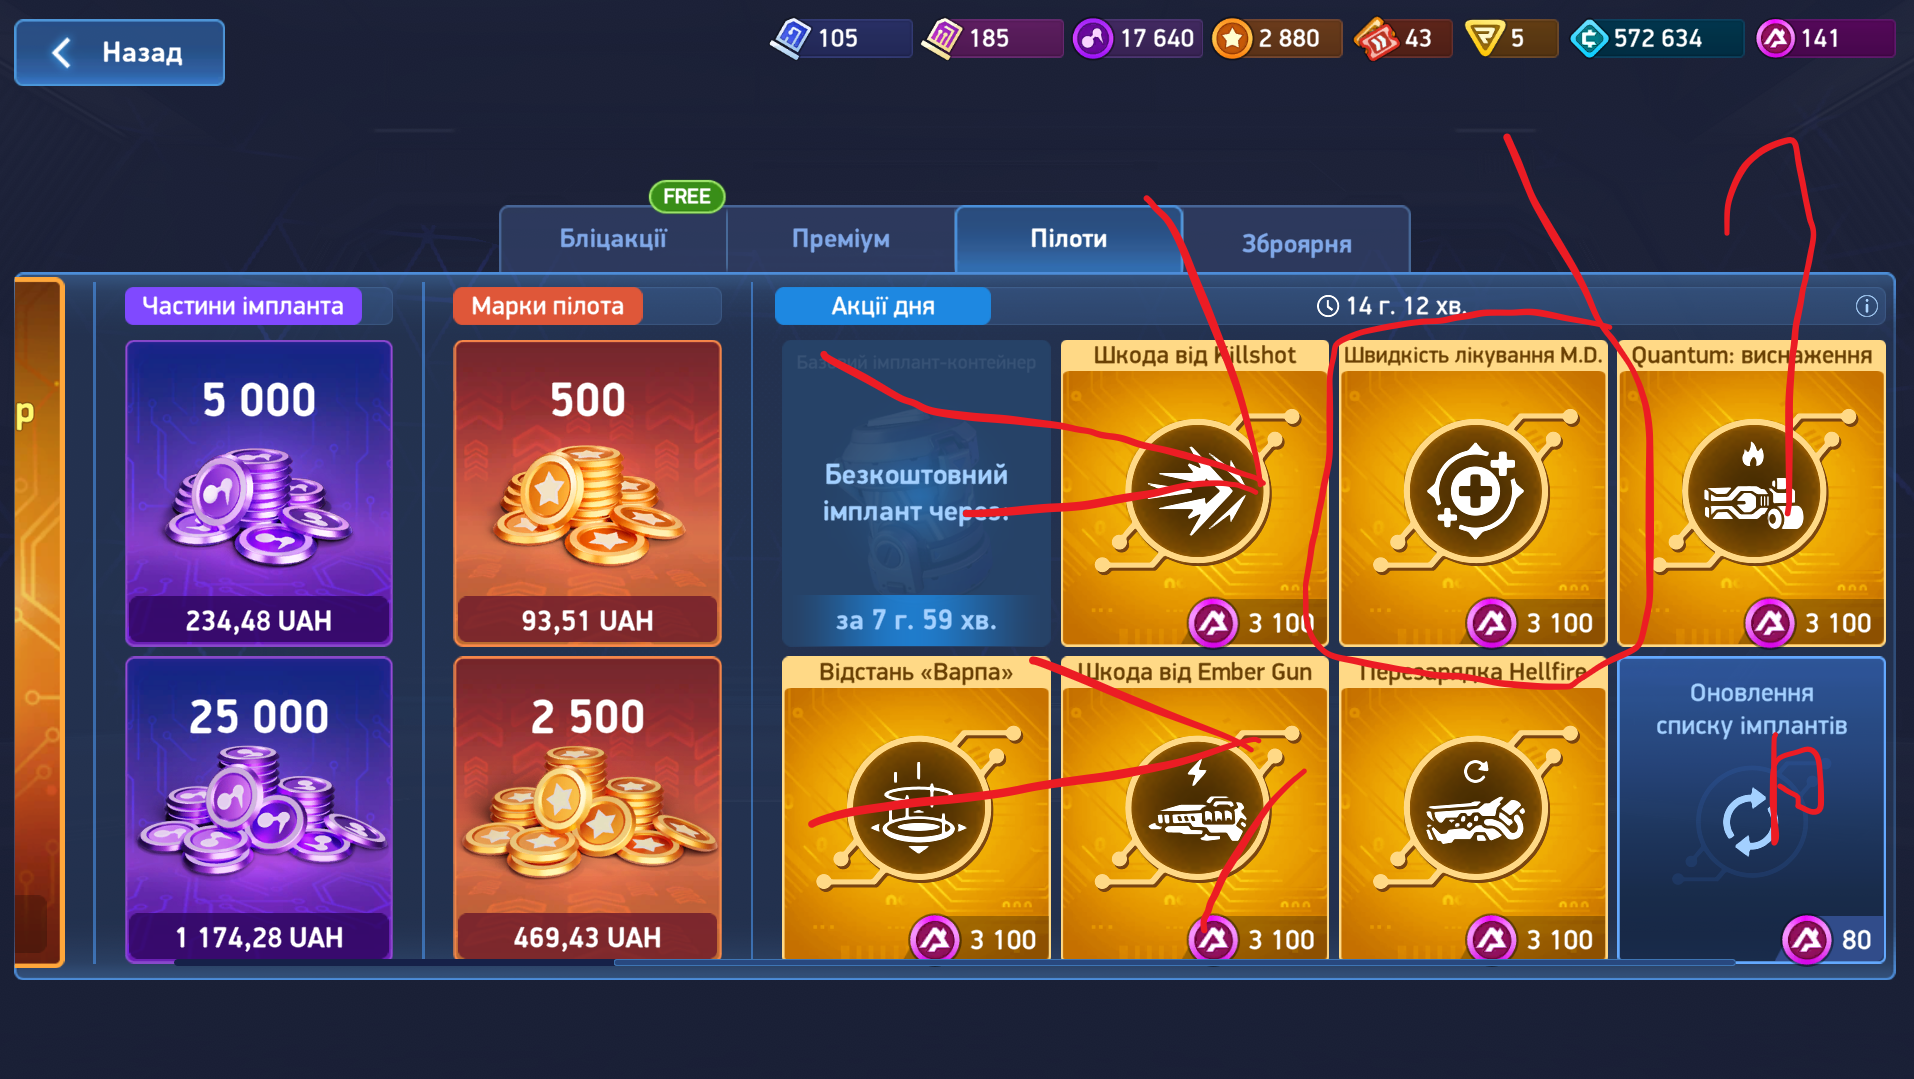Select the Відстань «Варпа» implant icon
Viewport: 1914px width, 1079px height.
pos(918,809)
